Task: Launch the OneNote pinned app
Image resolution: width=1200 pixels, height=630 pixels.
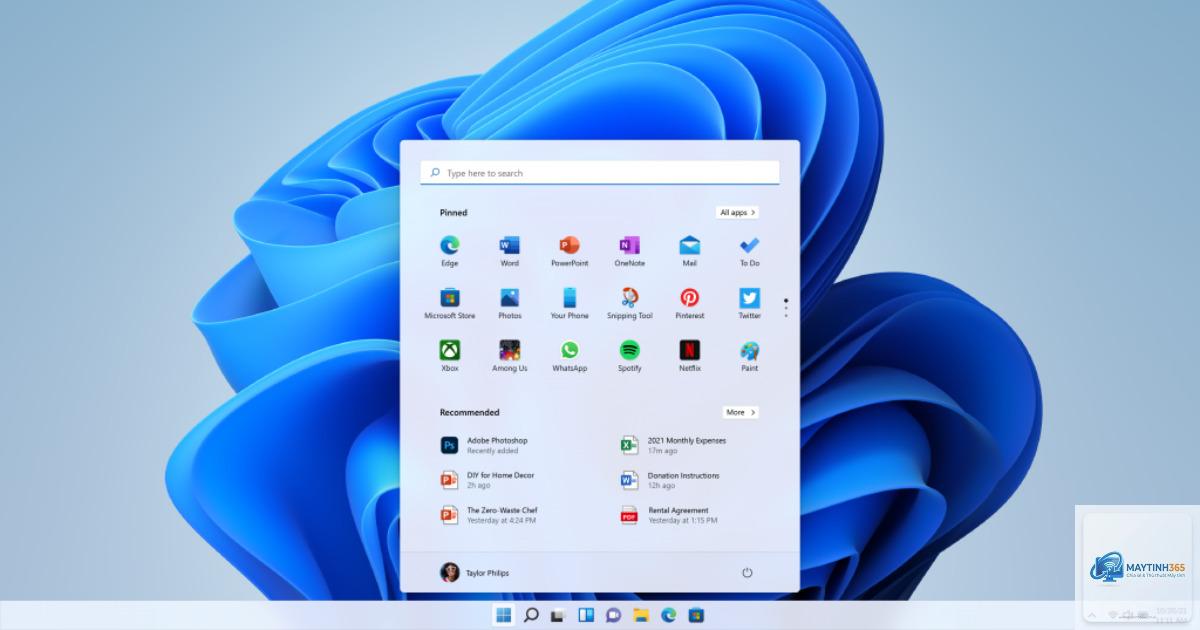Action: 630,250
